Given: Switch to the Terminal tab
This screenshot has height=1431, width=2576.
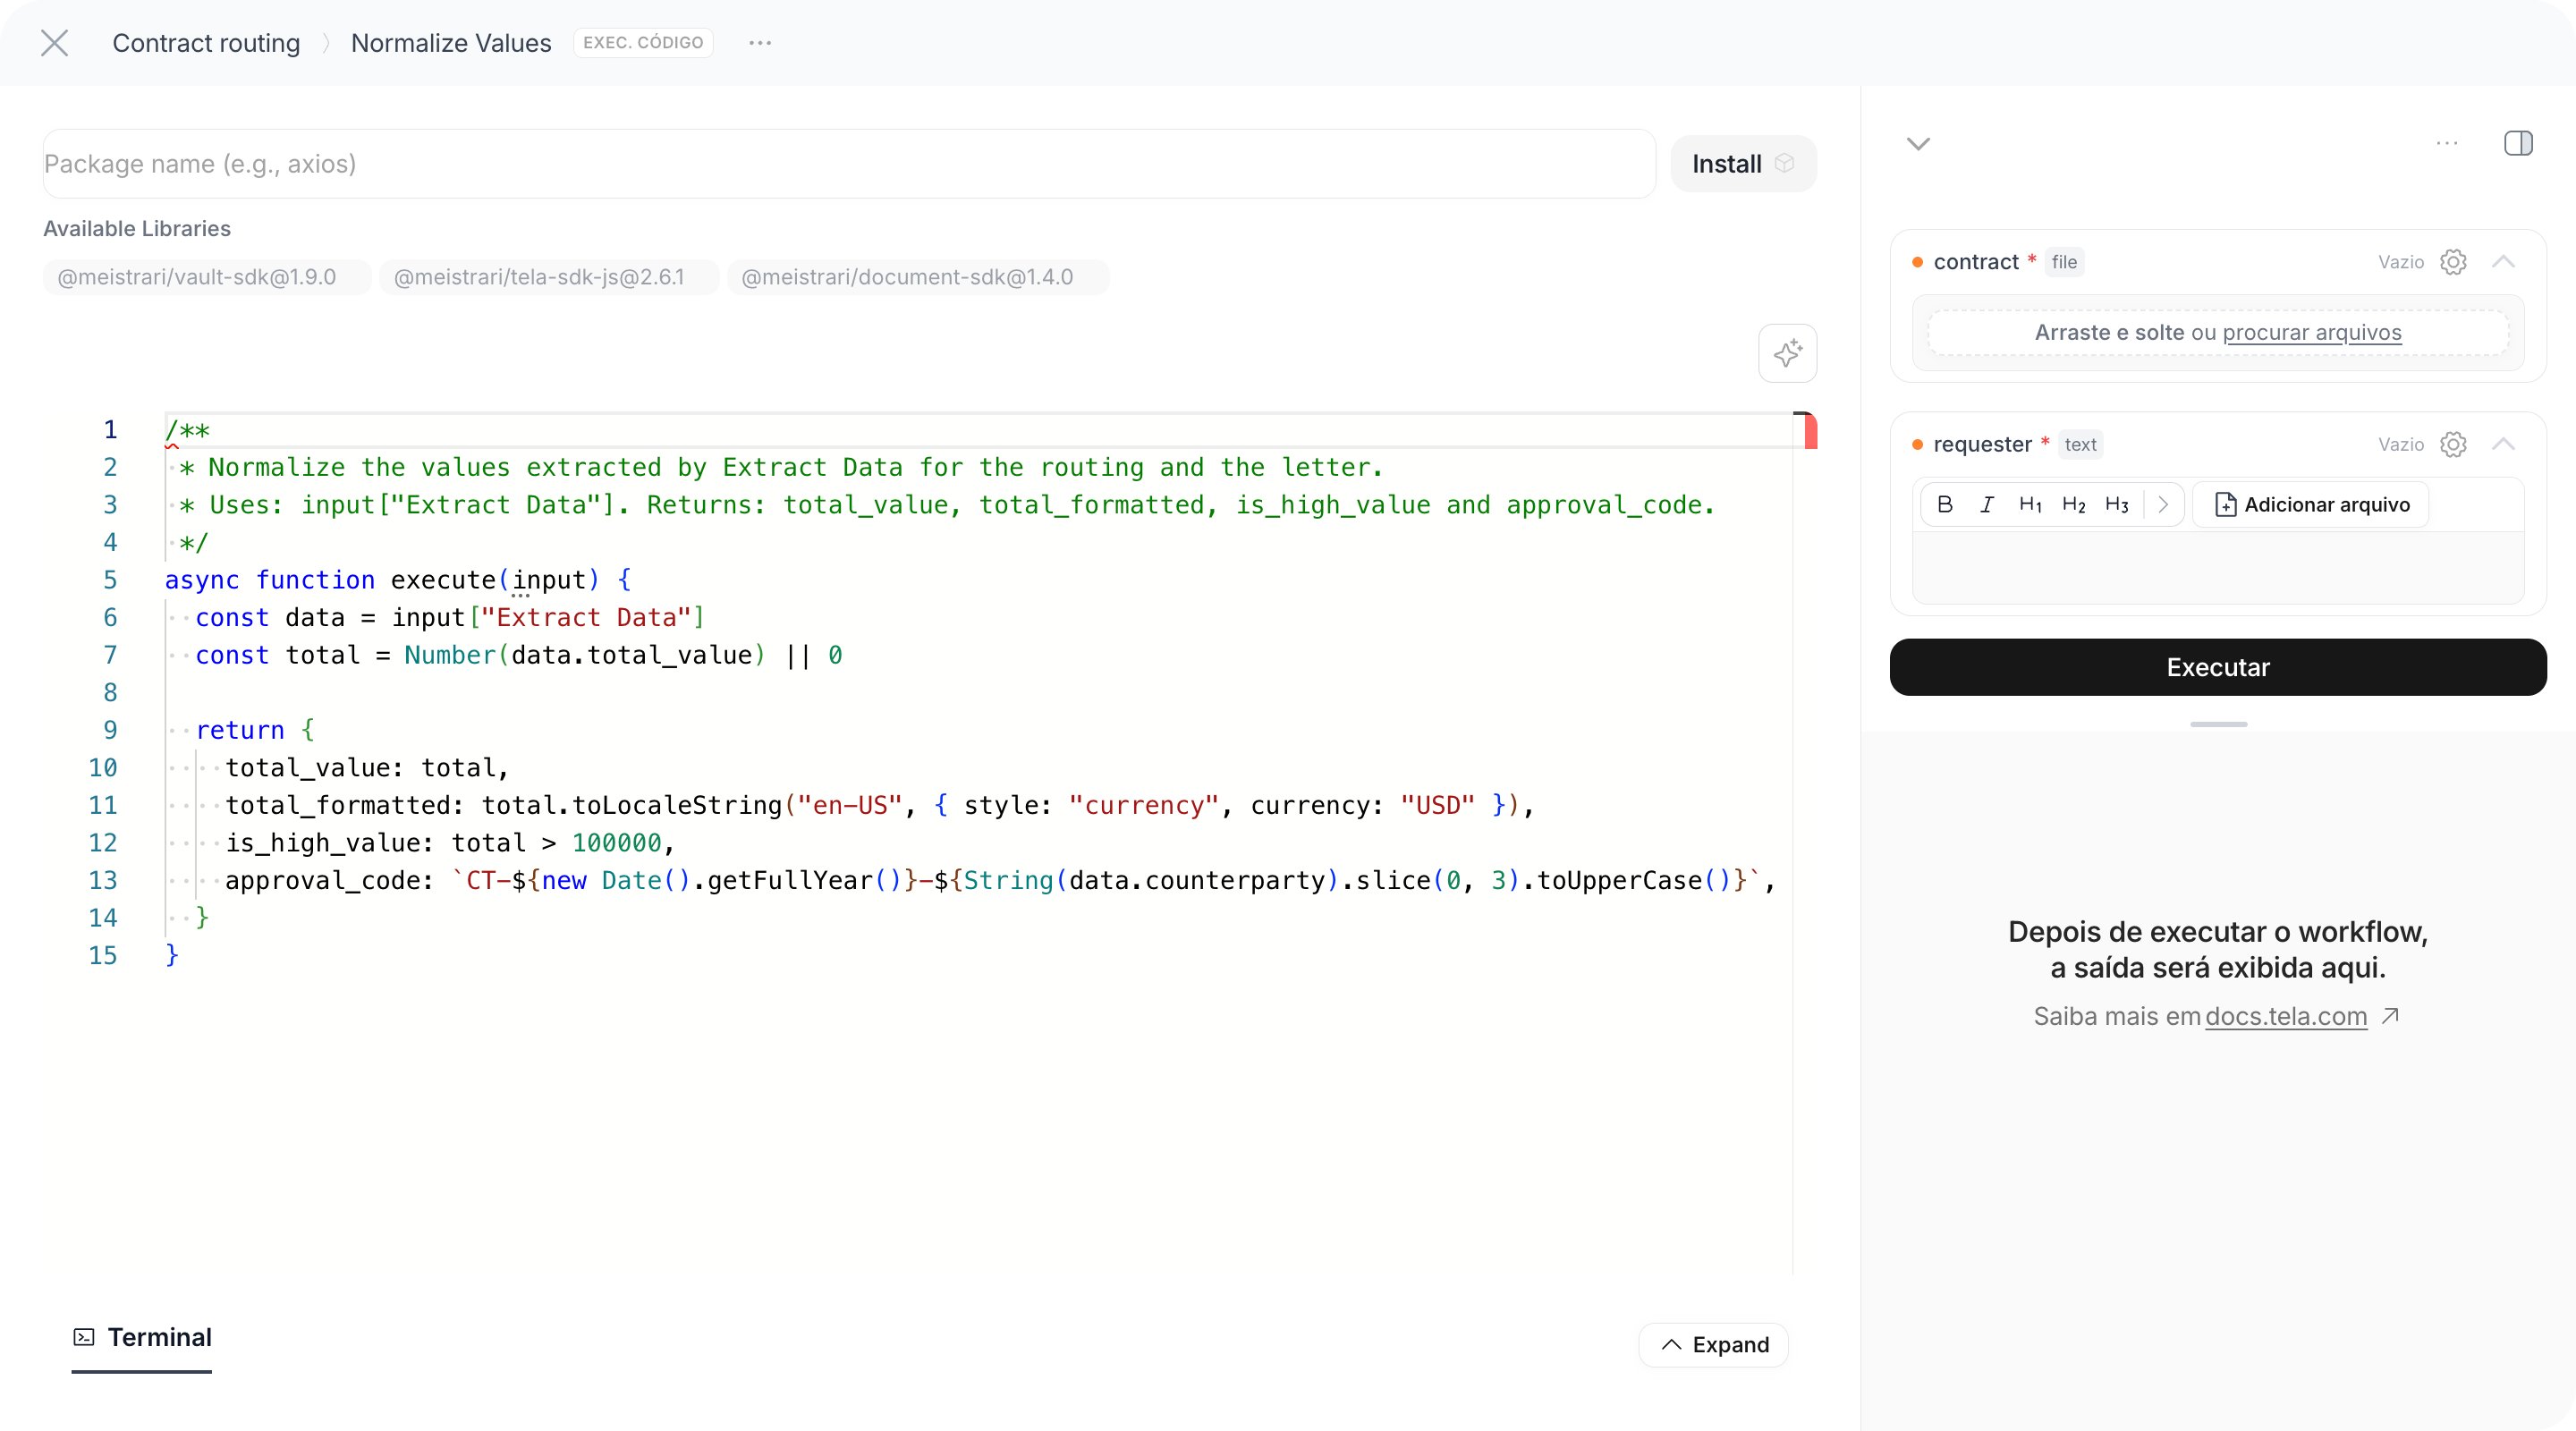Looking at the screenshot, I should [x=142, y=1338].
